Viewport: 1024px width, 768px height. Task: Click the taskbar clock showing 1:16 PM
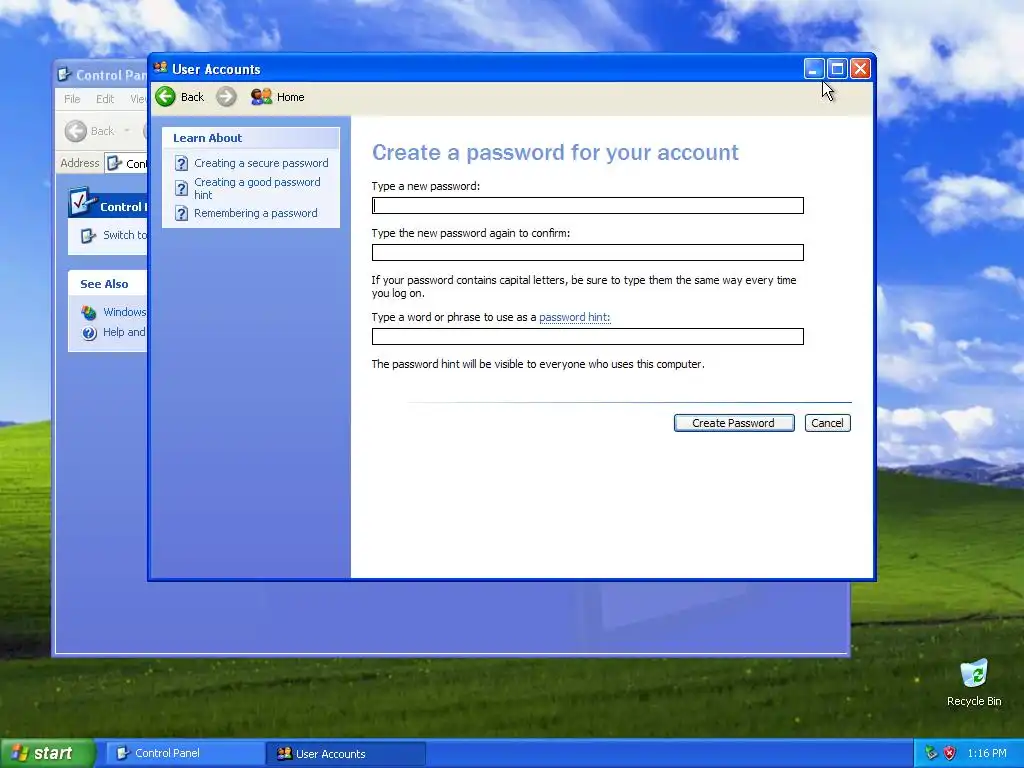[x=987, y=753]
